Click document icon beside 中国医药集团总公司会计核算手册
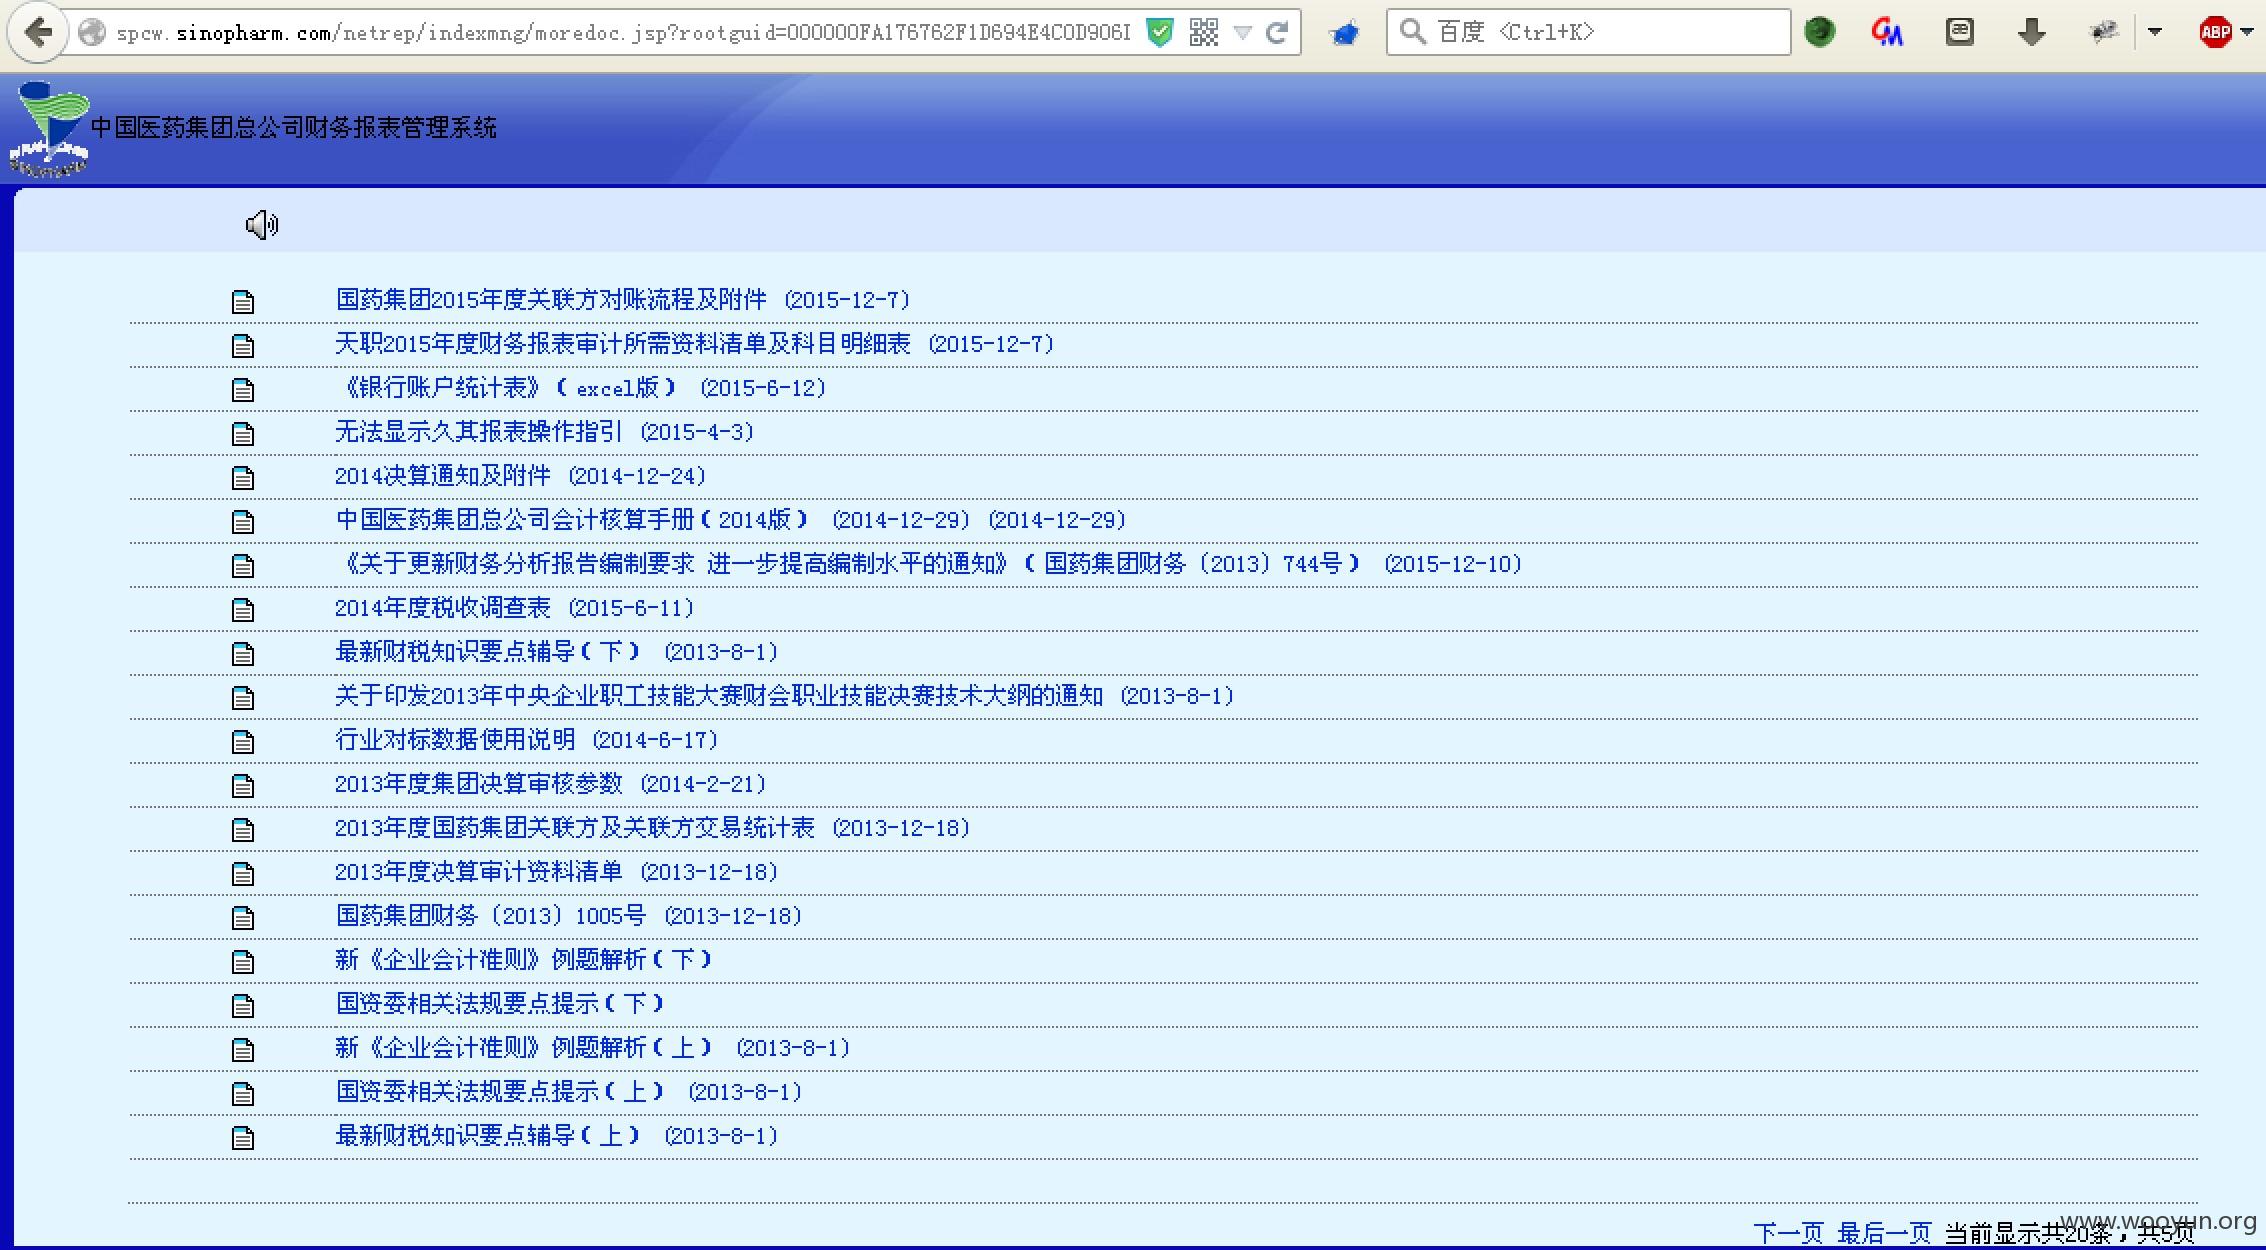 (243, 521)
